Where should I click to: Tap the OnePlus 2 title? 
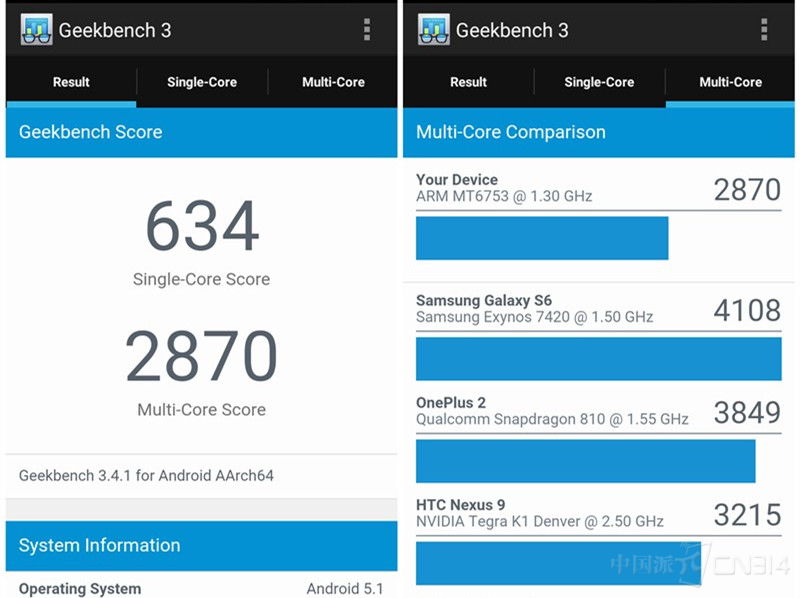(451, 403)
